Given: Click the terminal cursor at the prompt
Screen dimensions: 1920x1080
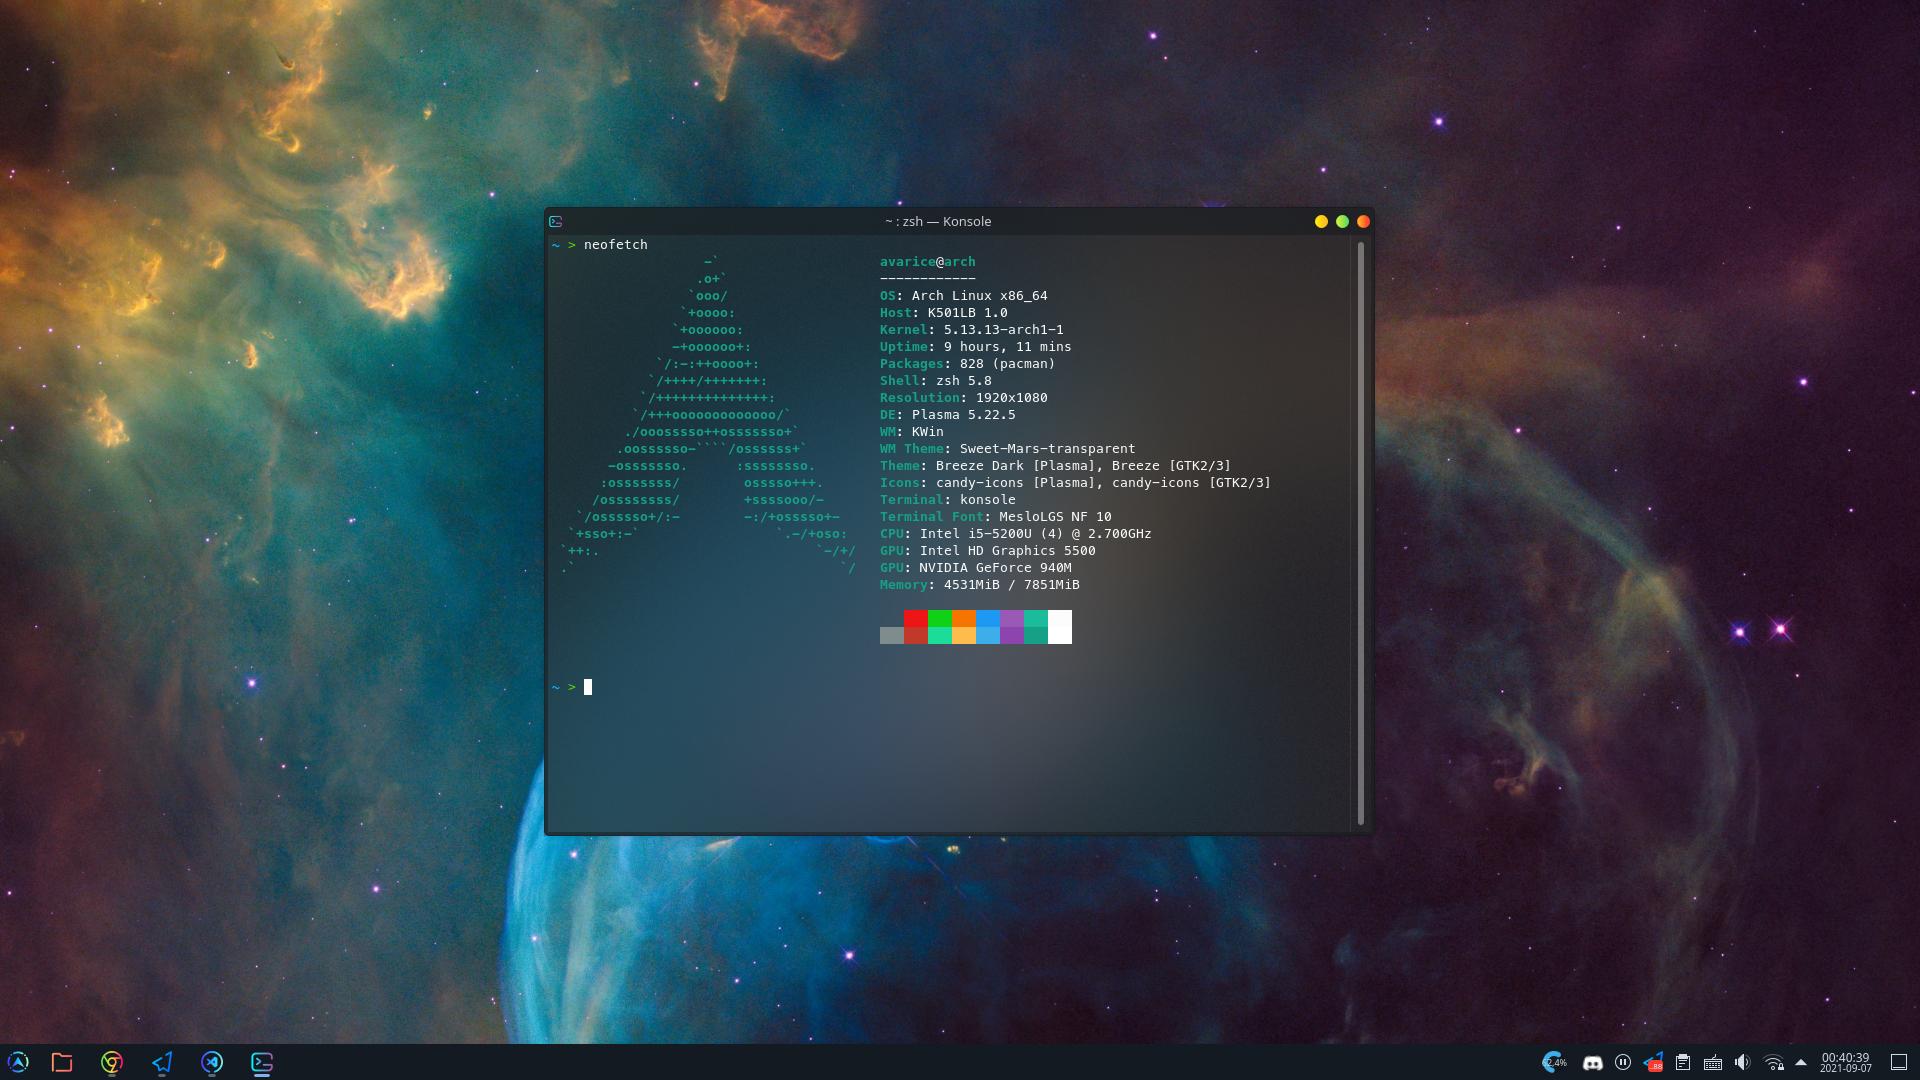Looking at the screenshot, I should 588,687.
